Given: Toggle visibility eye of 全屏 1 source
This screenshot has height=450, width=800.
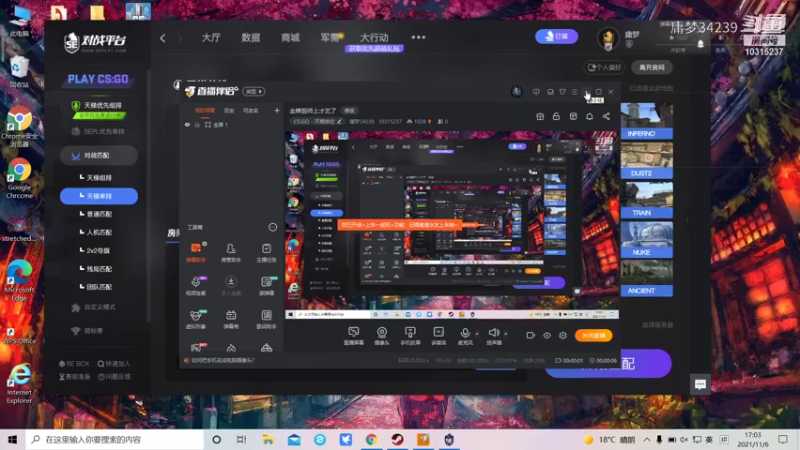Looking at the screenshot, I should tap(187, 124).
